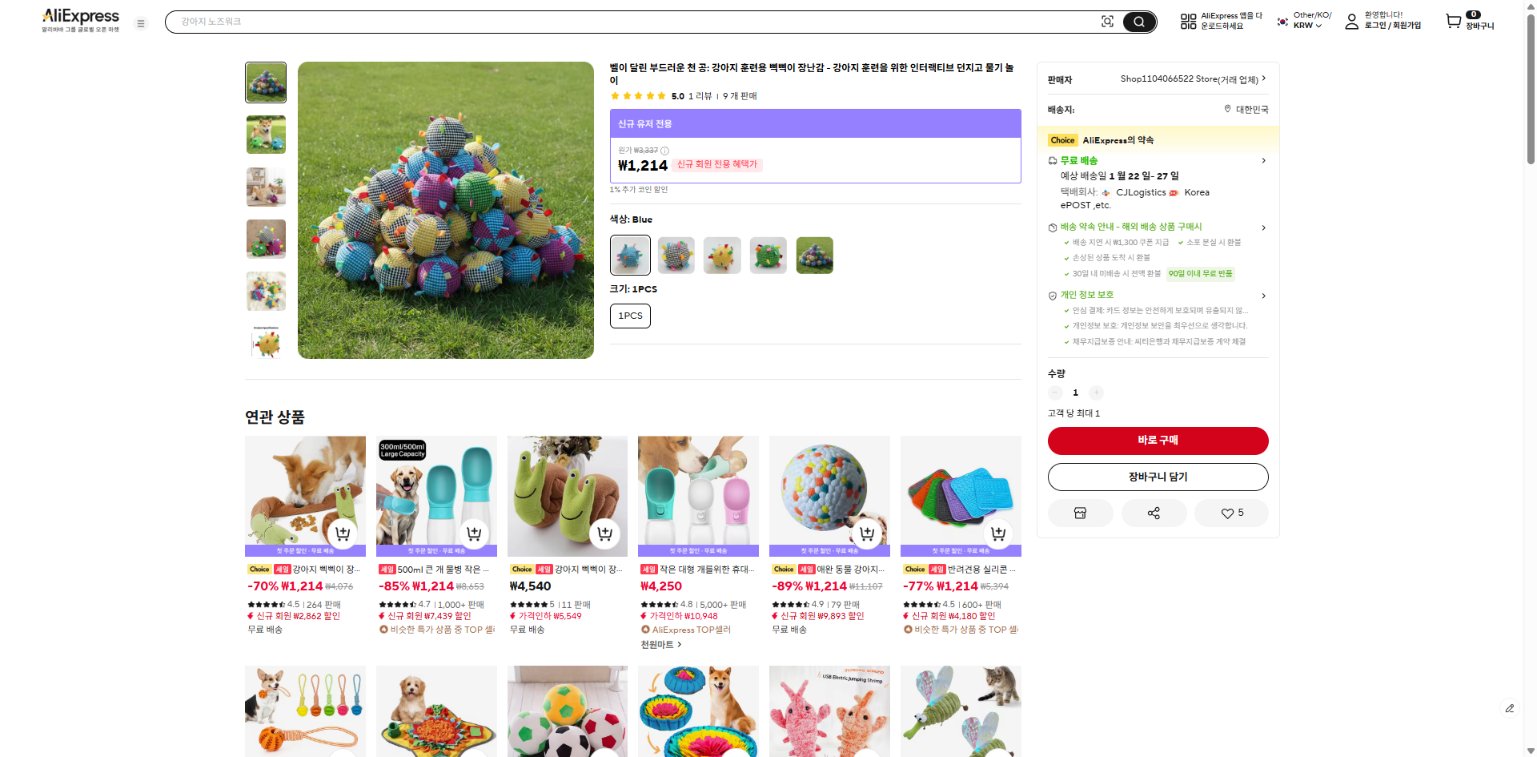Add the corgi snuffle toy to cart
The image size is (1537, 757).
(343, 534)
